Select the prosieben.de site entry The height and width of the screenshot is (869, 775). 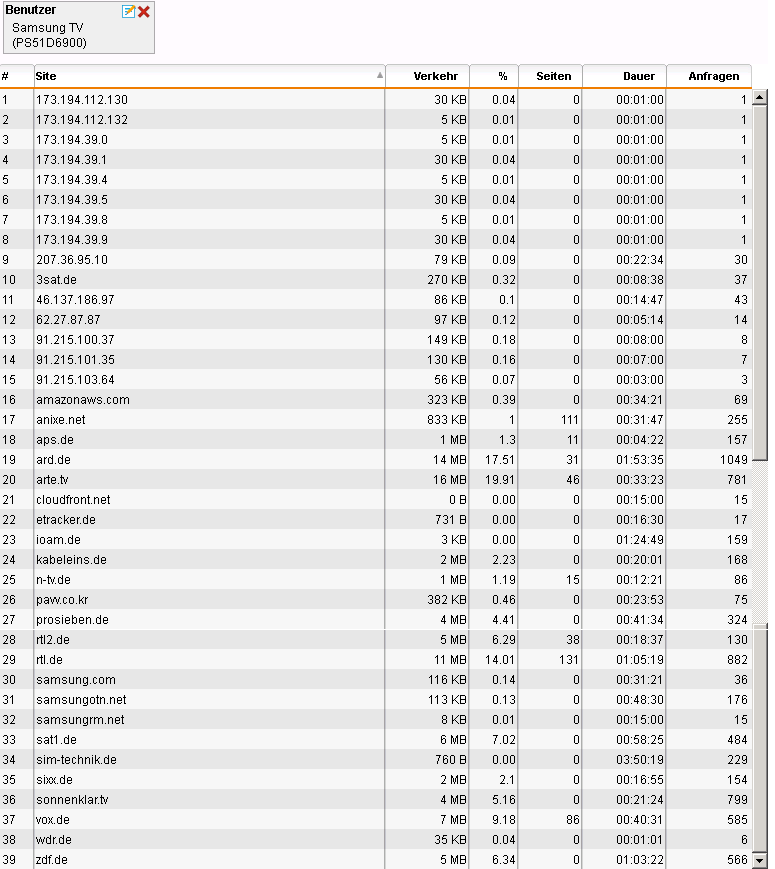coord(72,620)
